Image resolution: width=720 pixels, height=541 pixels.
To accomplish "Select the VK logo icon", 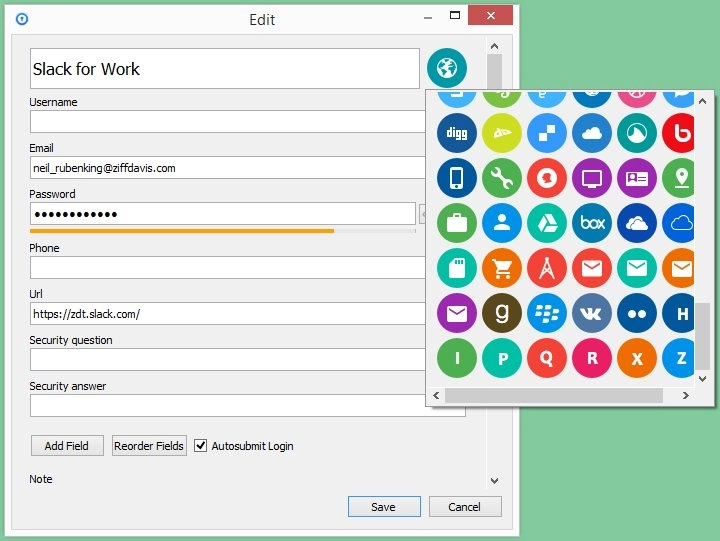I will [x=592, y=313].
